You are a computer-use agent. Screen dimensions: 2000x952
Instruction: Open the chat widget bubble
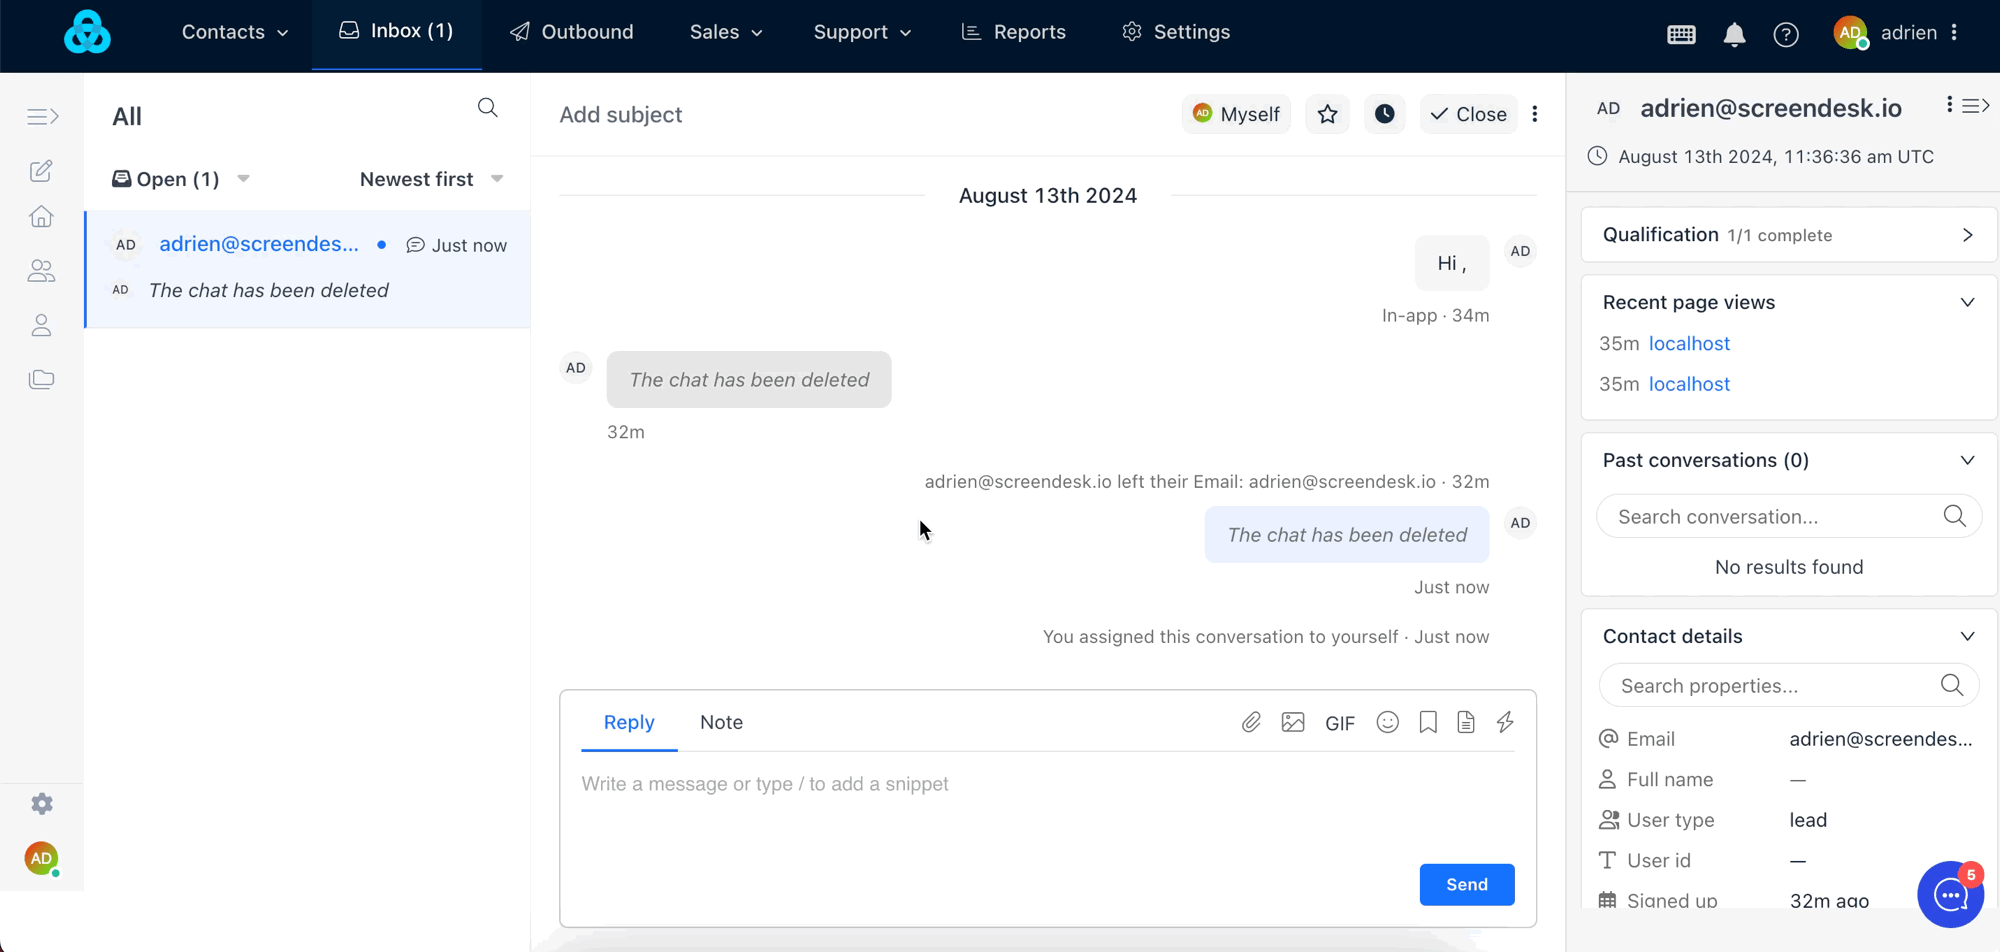tap(1950, 895)
